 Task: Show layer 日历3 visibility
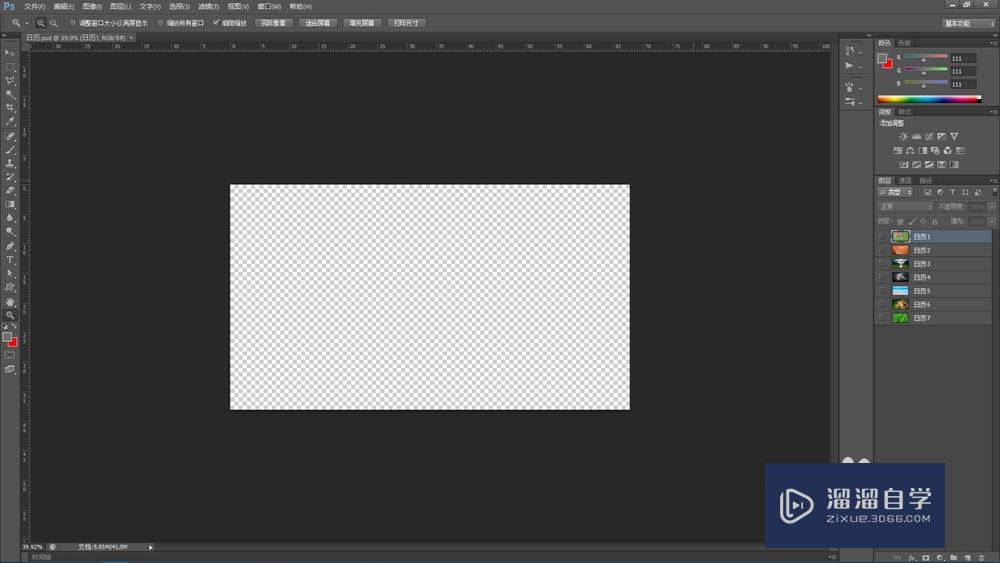[x=882, y=263]
